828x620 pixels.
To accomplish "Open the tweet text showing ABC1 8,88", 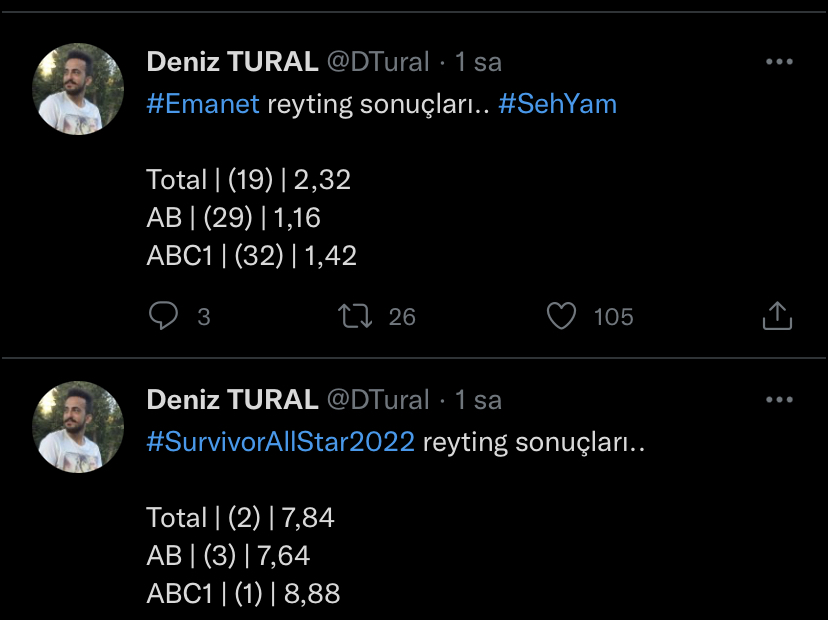I will click(x=243, y=594).
